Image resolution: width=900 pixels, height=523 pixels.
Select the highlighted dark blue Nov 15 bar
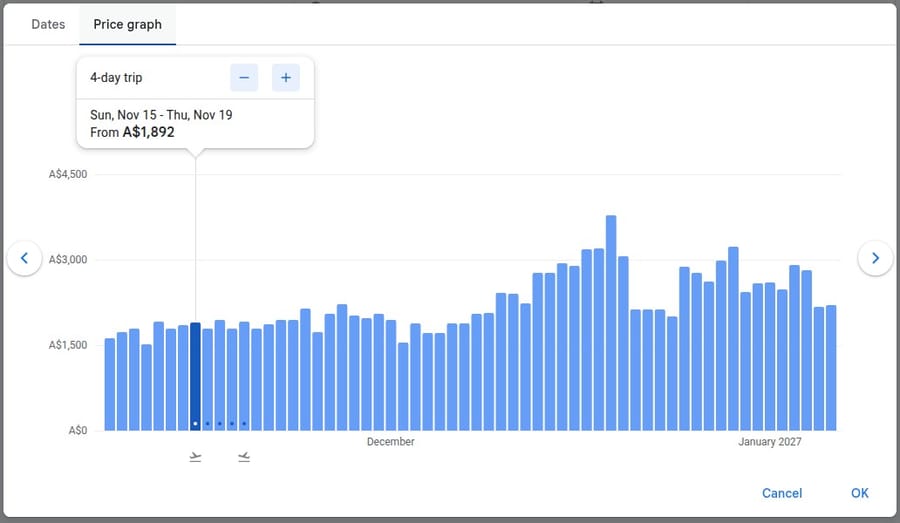tap(195, 377)
